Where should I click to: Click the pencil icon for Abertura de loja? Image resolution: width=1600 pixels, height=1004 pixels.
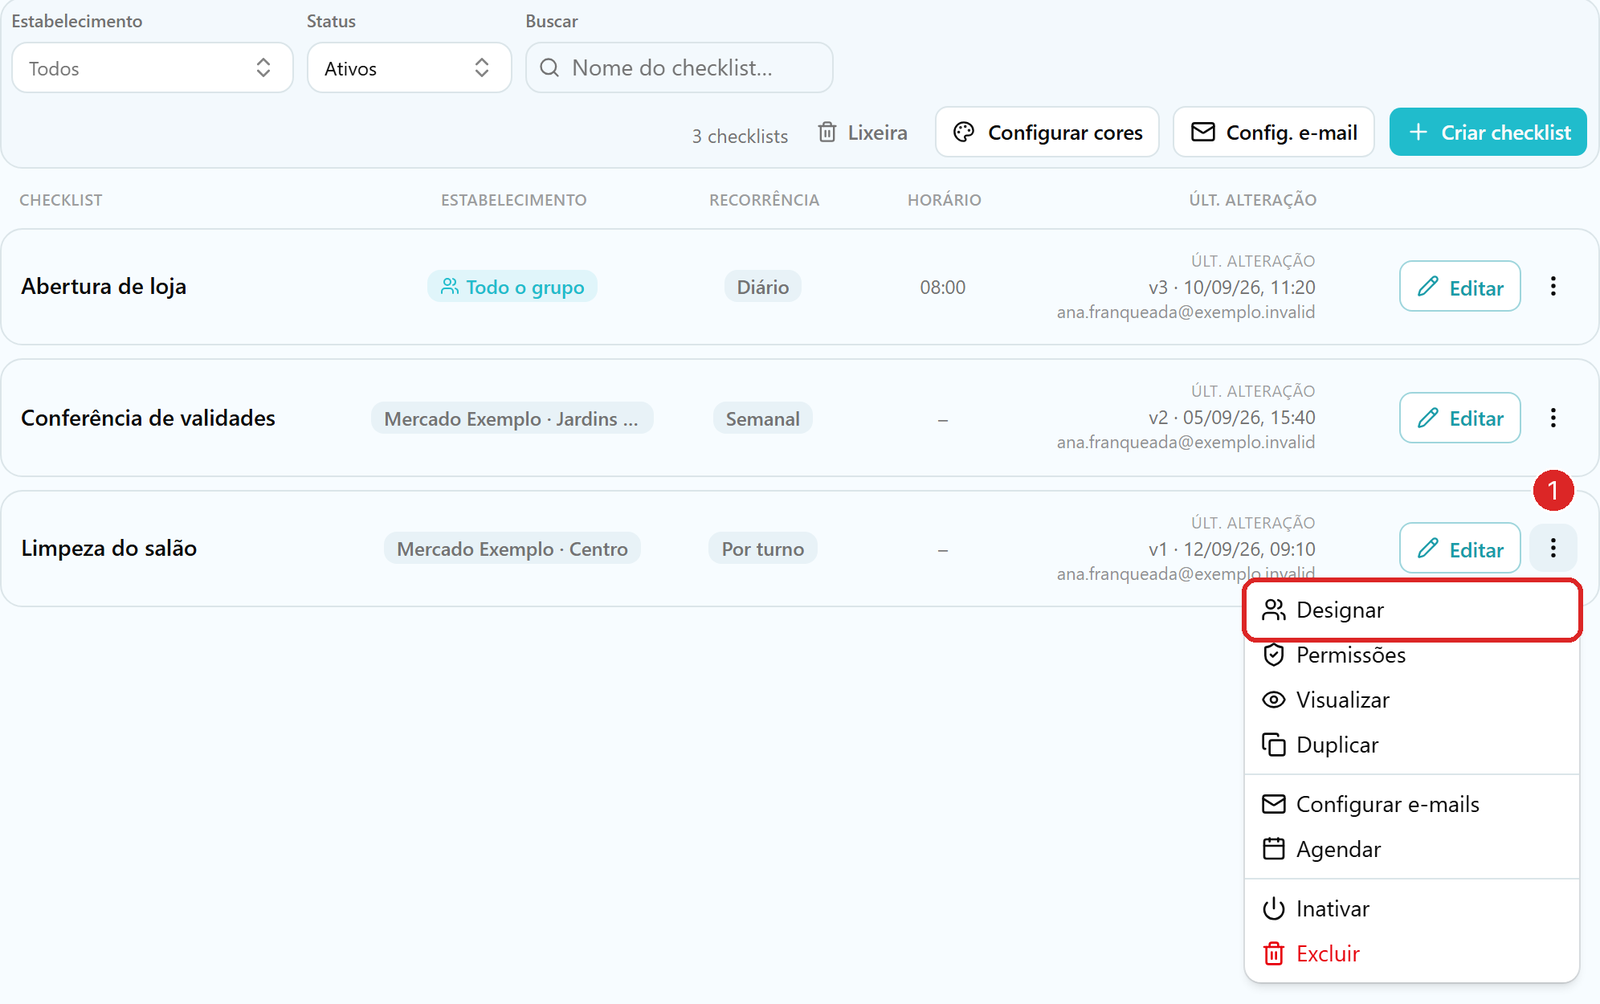tap(1428, 287)
